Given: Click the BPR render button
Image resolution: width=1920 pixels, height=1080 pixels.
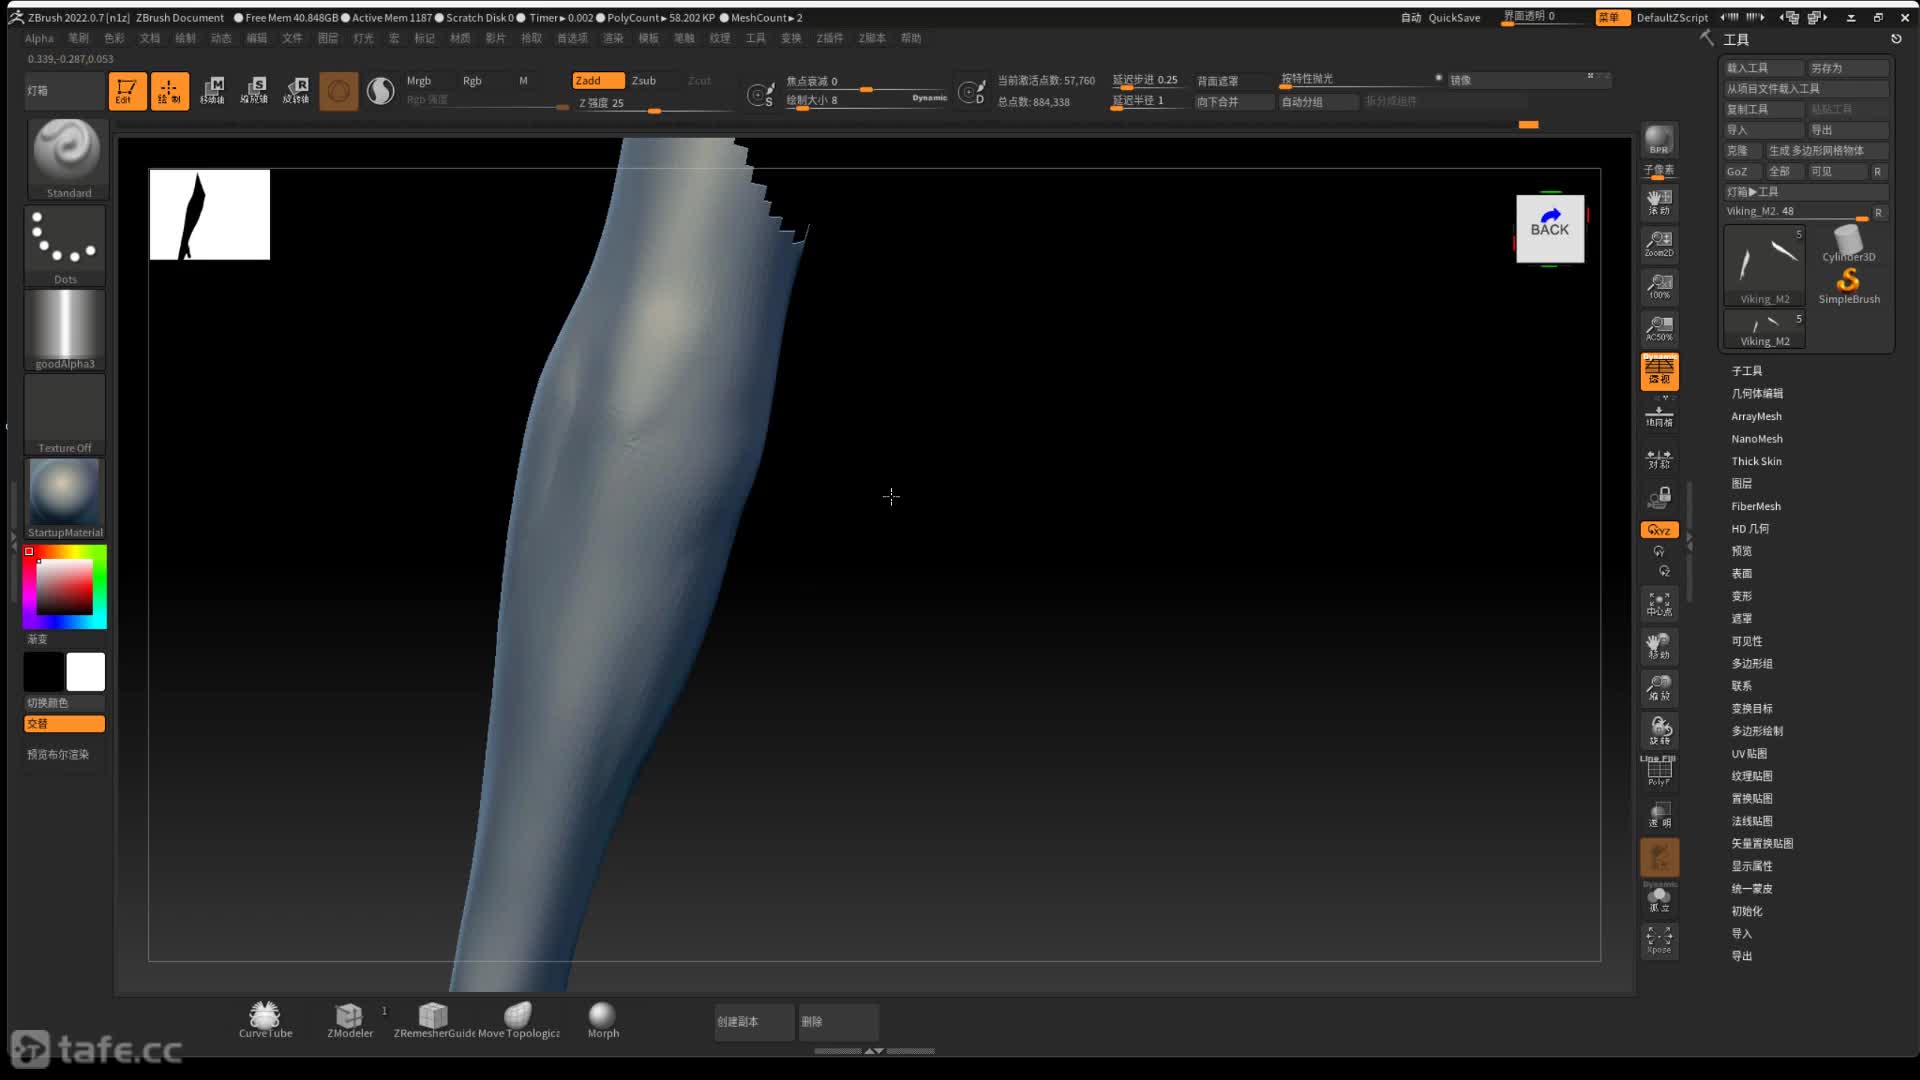Looking at the screenshot, I should point(1659,140).
